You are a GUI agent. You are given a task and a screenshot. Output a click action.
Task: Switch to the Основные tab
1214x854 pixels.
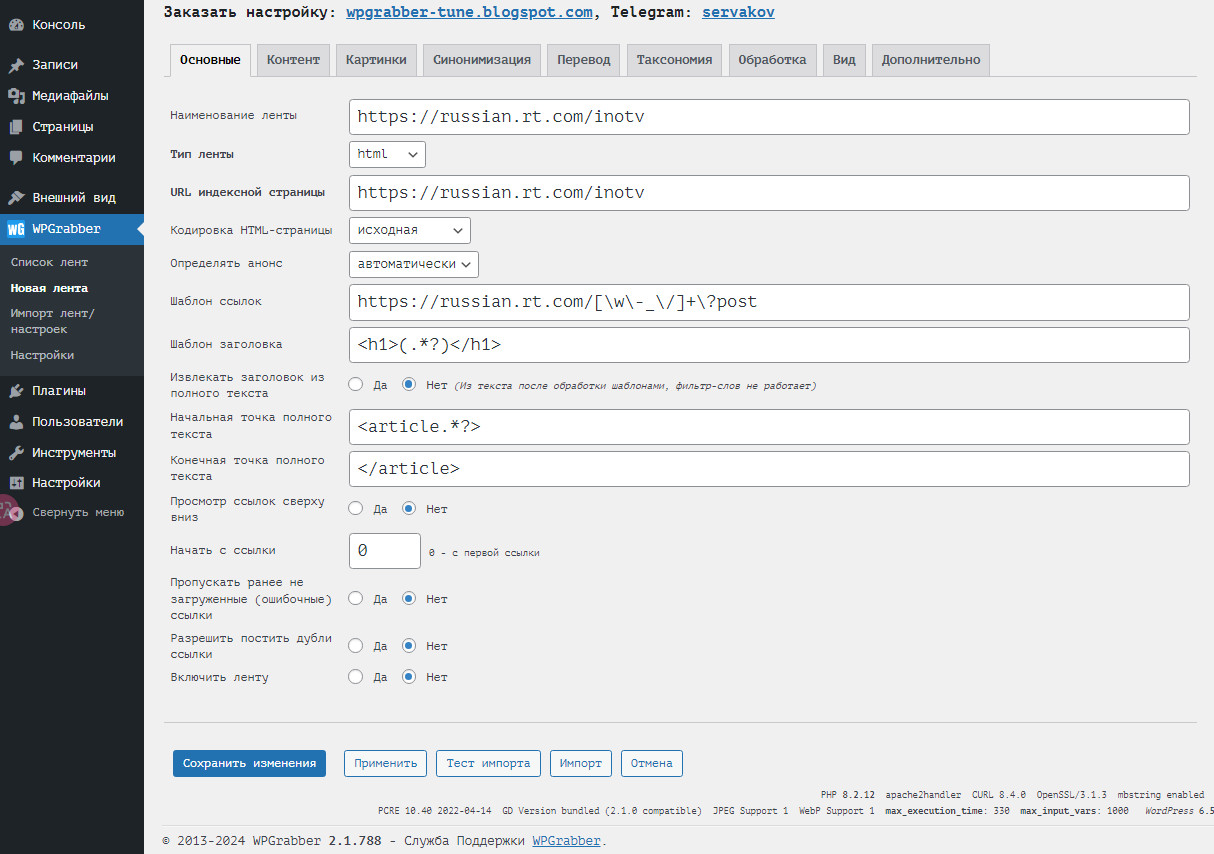click(210, 60)
